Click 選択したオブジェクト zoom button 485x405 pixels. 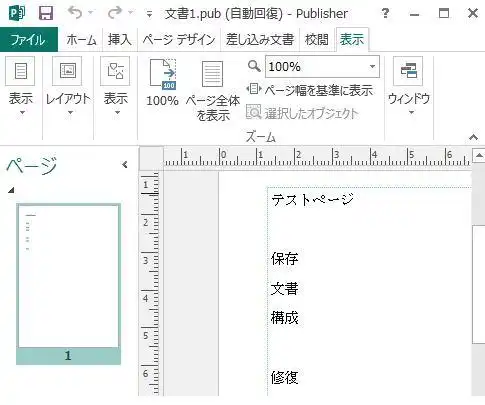[302, 113]
